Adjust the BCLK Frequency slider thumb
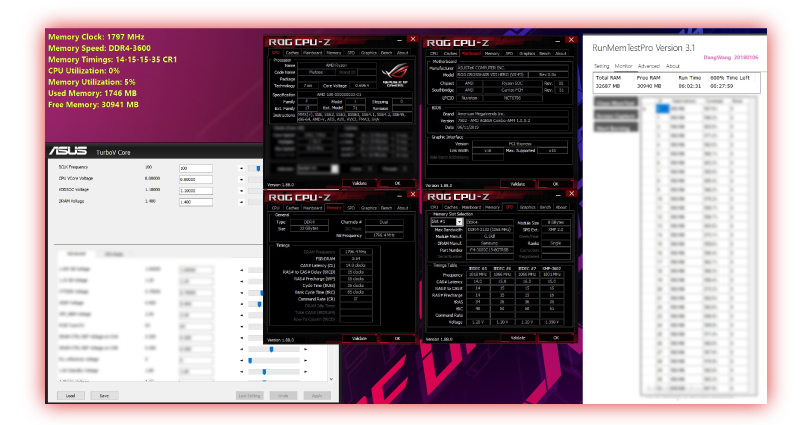The image size is (811, 425). tap(258, 168)
